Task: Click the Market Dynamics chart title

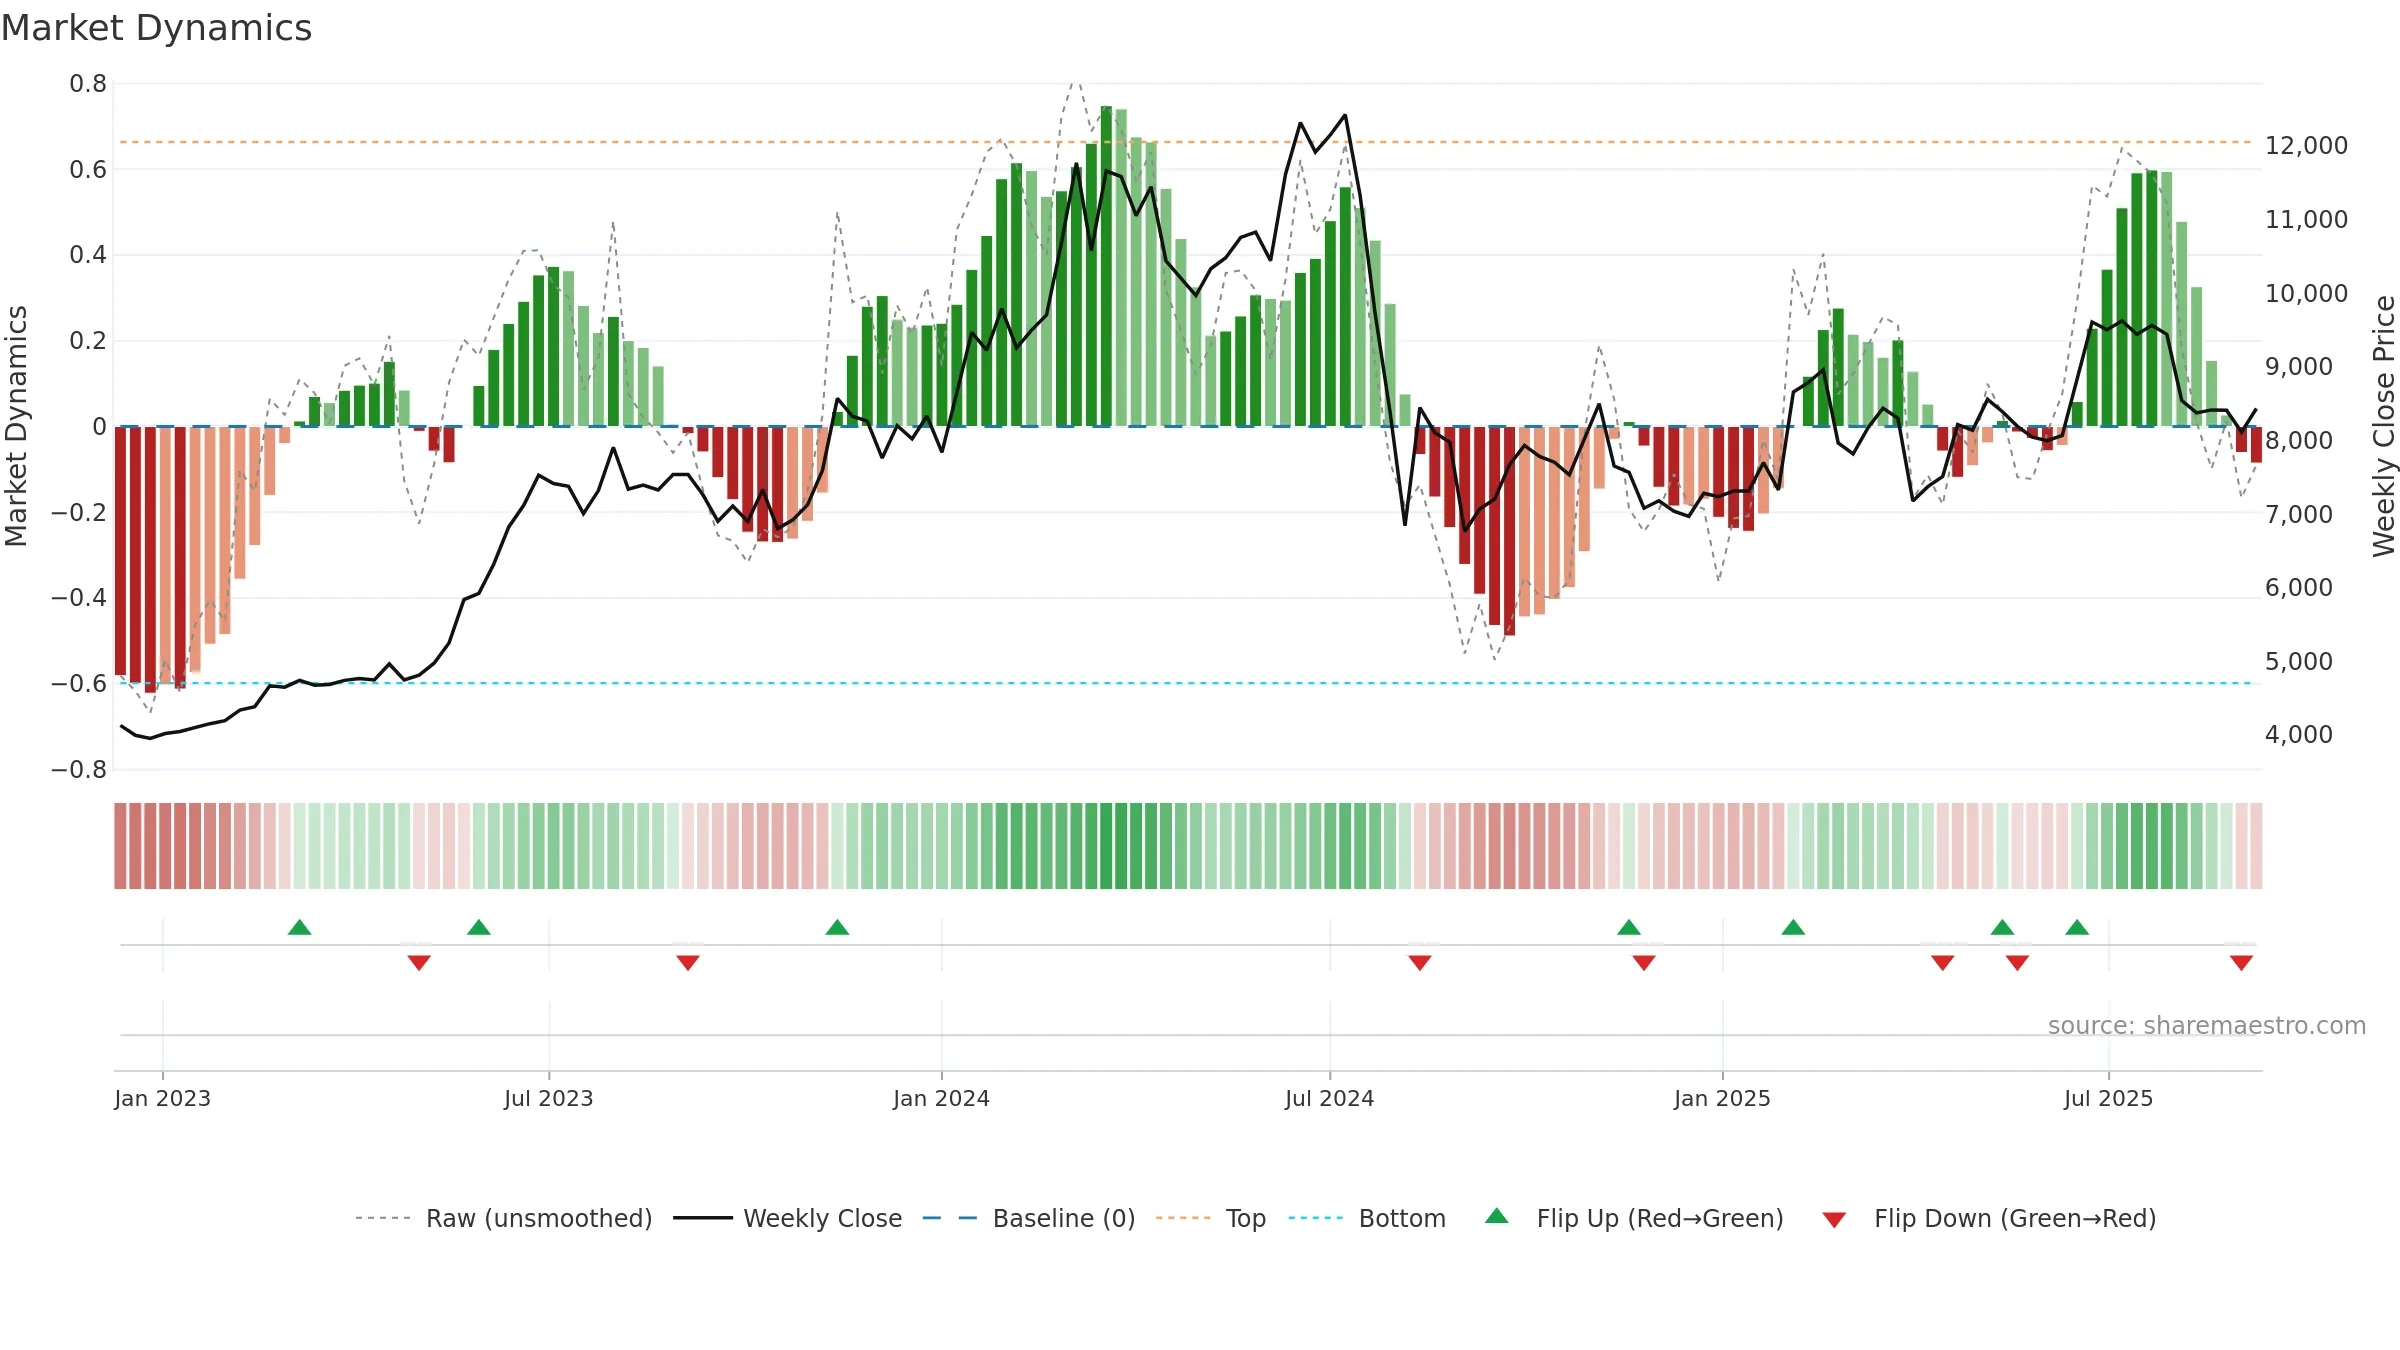Action: click(156, 28)
